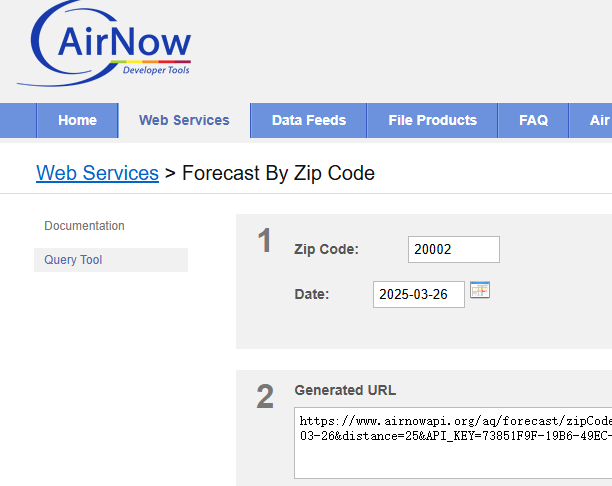
Task: Click into the Date field showing 2025-03-26
Action: point(419,294)
